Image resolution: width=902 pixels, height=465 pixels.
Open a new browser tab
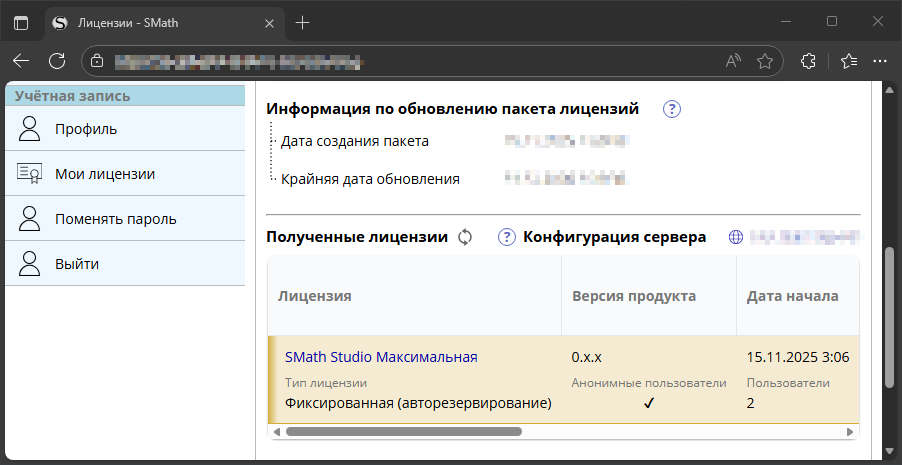(302, 23)
